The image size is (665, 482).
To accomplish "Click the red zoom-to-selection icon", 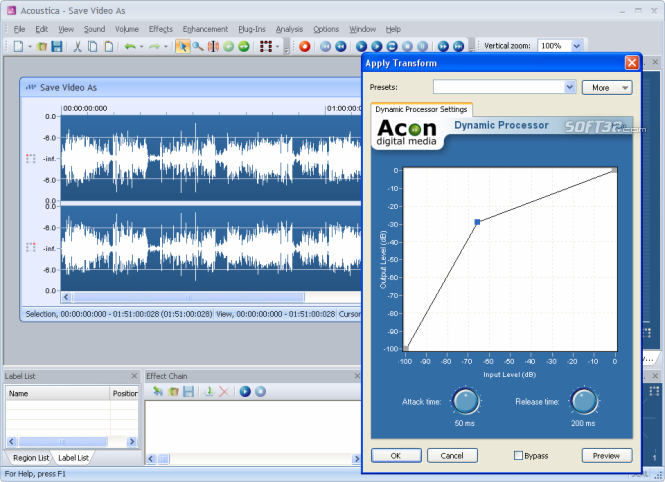I will click(213, 46).
